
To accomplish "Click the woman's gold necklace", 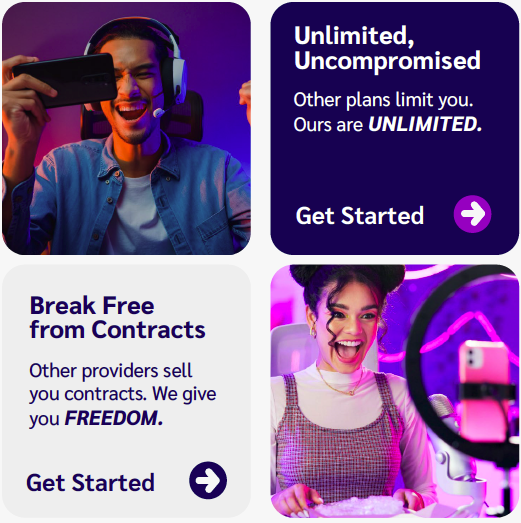I will click(x=340, y=384).
